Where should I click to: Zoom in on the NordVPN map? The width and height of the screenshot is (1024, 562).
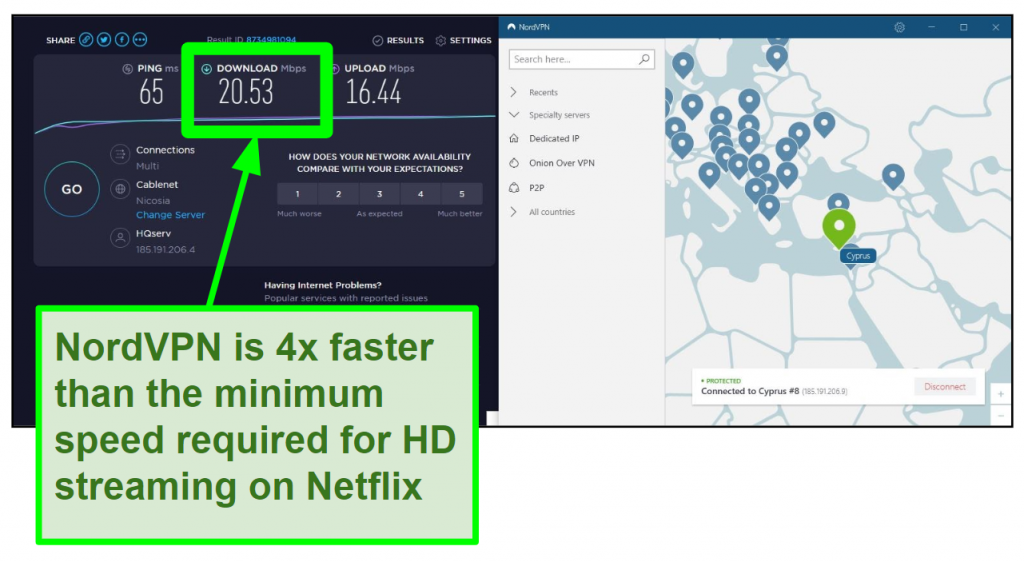(x=1000, y=394)
